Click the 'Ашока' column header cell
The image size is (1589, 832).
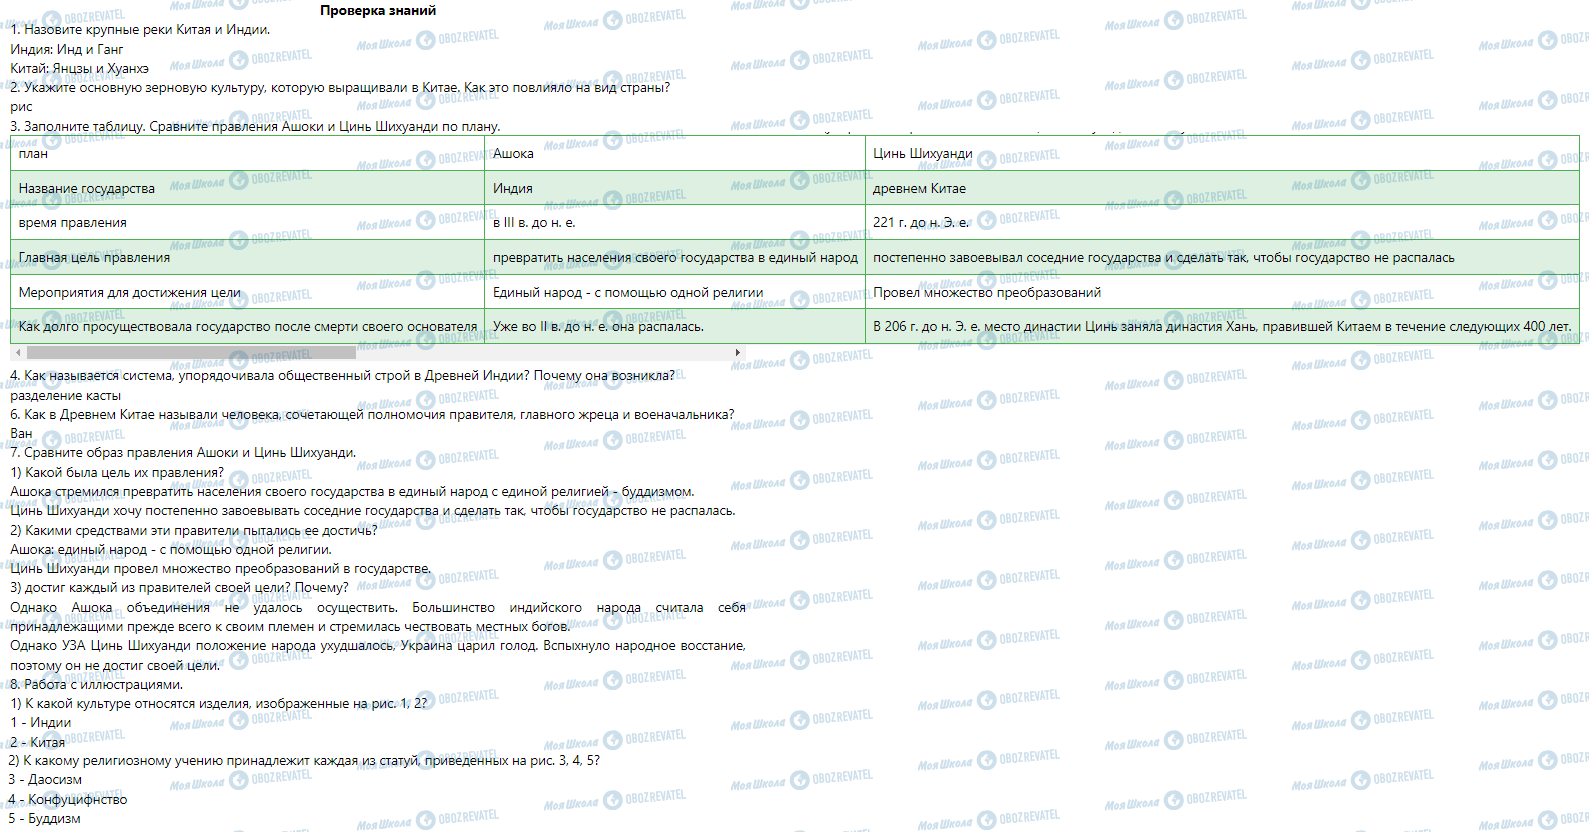[513, 154]
